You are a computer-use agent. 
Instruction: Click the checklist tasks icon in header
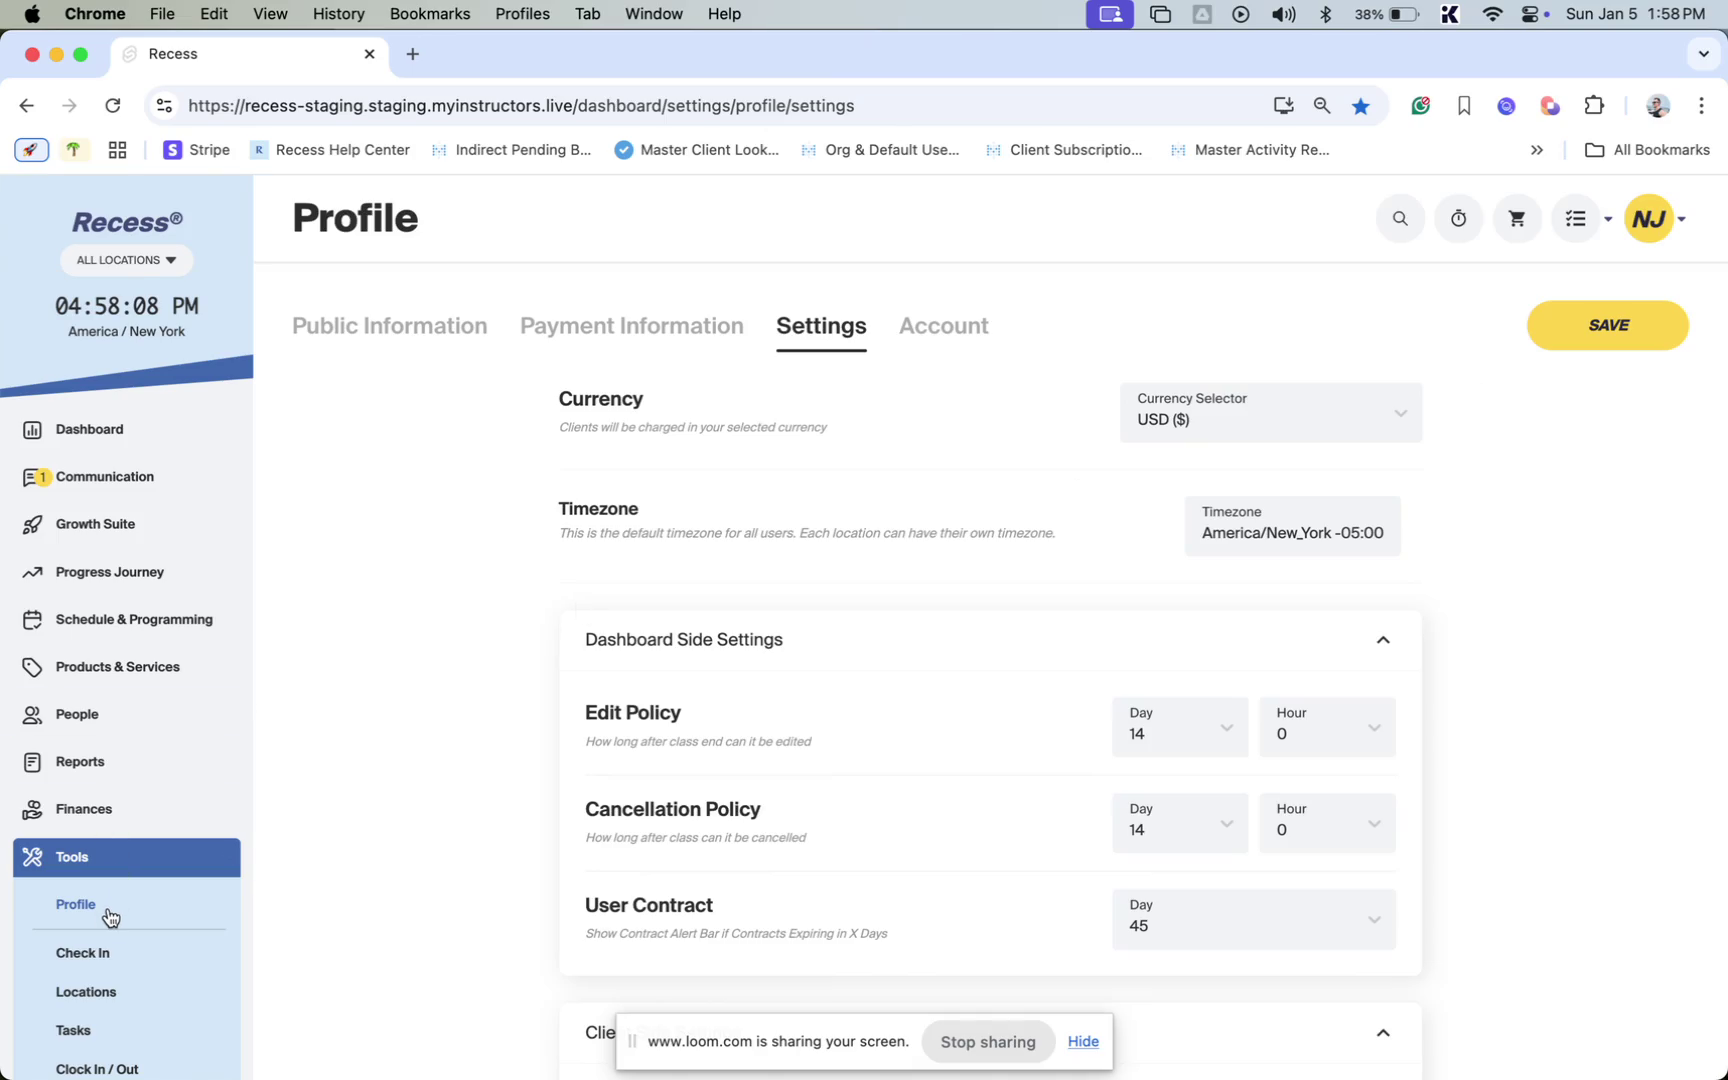pyautogui.click(x=1576, y=219)
